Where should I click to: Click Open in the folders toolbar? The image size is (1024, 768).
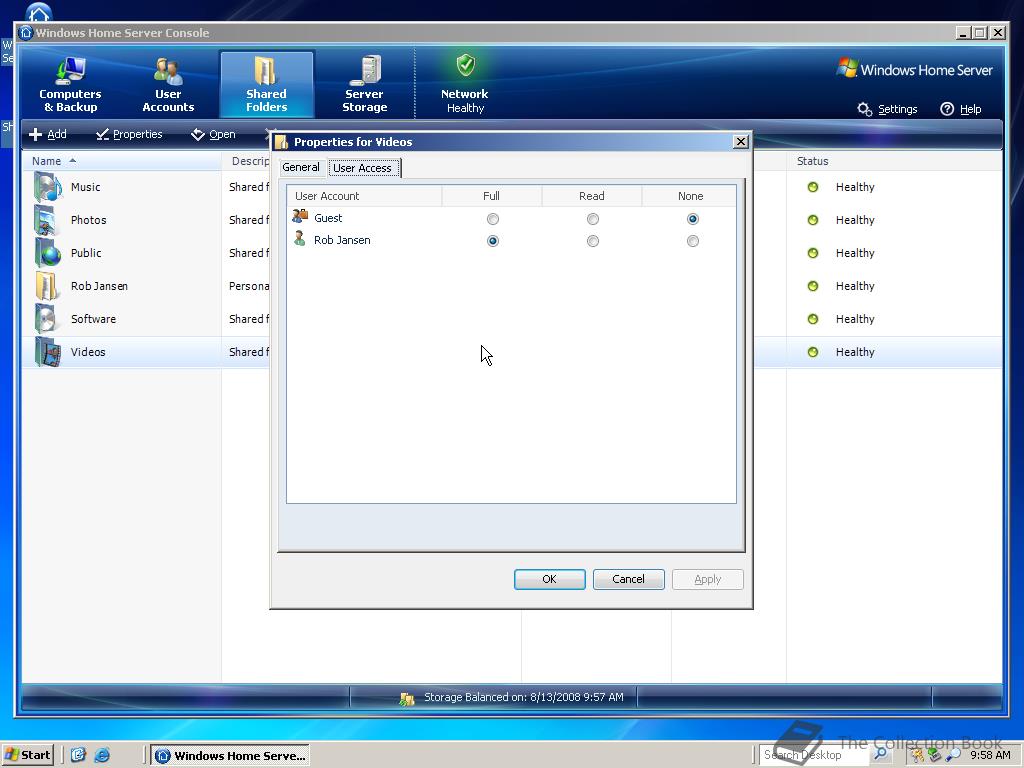point(214,134)
